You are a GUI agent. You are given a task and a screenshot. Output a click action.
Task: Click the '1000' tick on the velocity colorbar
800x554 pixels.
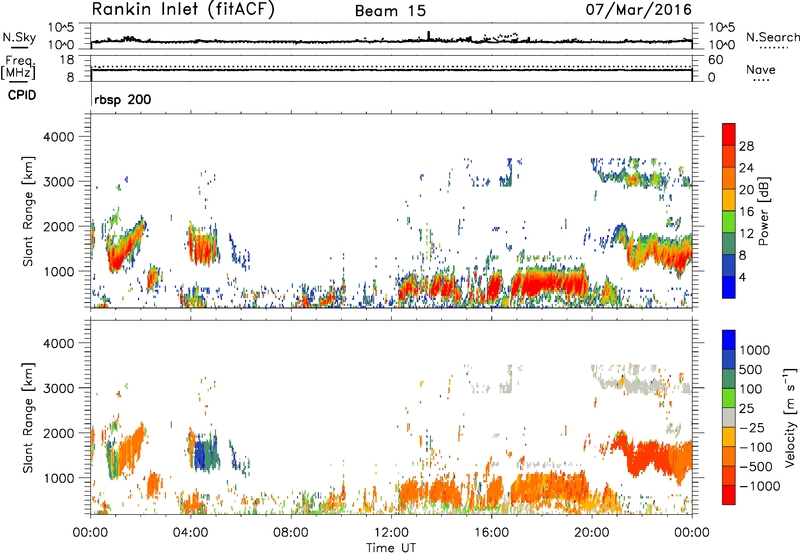[754, 350]
